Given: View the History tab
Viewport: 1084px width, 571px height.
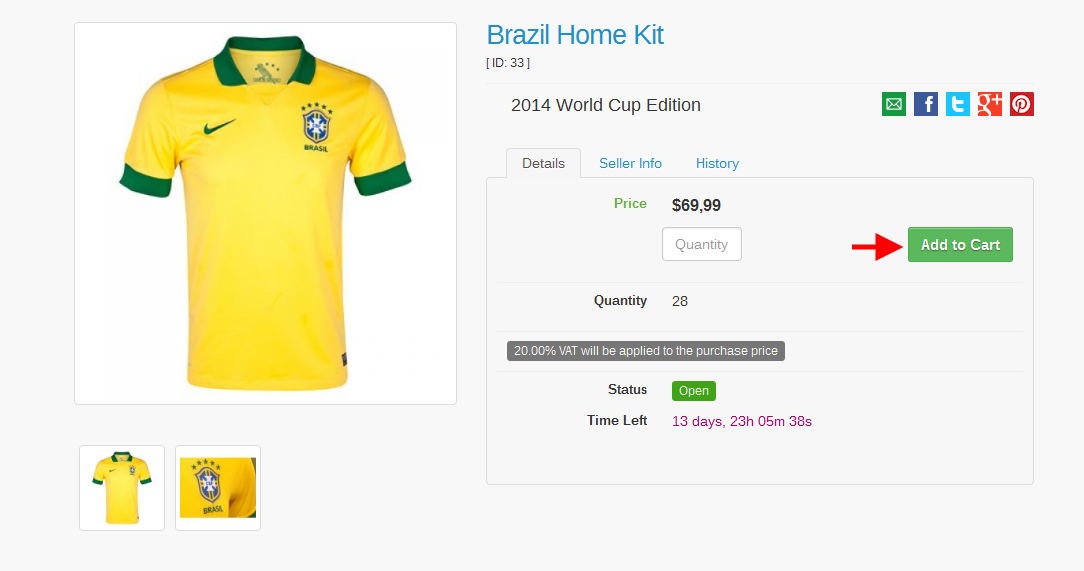Looking at the screenshot, I should pos(717,163).
